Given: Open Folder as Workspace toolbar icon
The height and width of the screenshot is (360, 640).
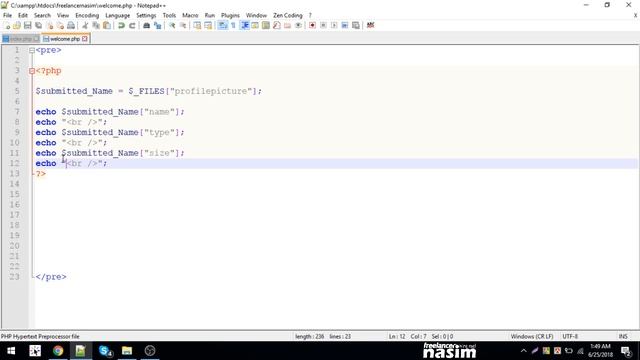Looking at the screenshot, I should point(287,25).
